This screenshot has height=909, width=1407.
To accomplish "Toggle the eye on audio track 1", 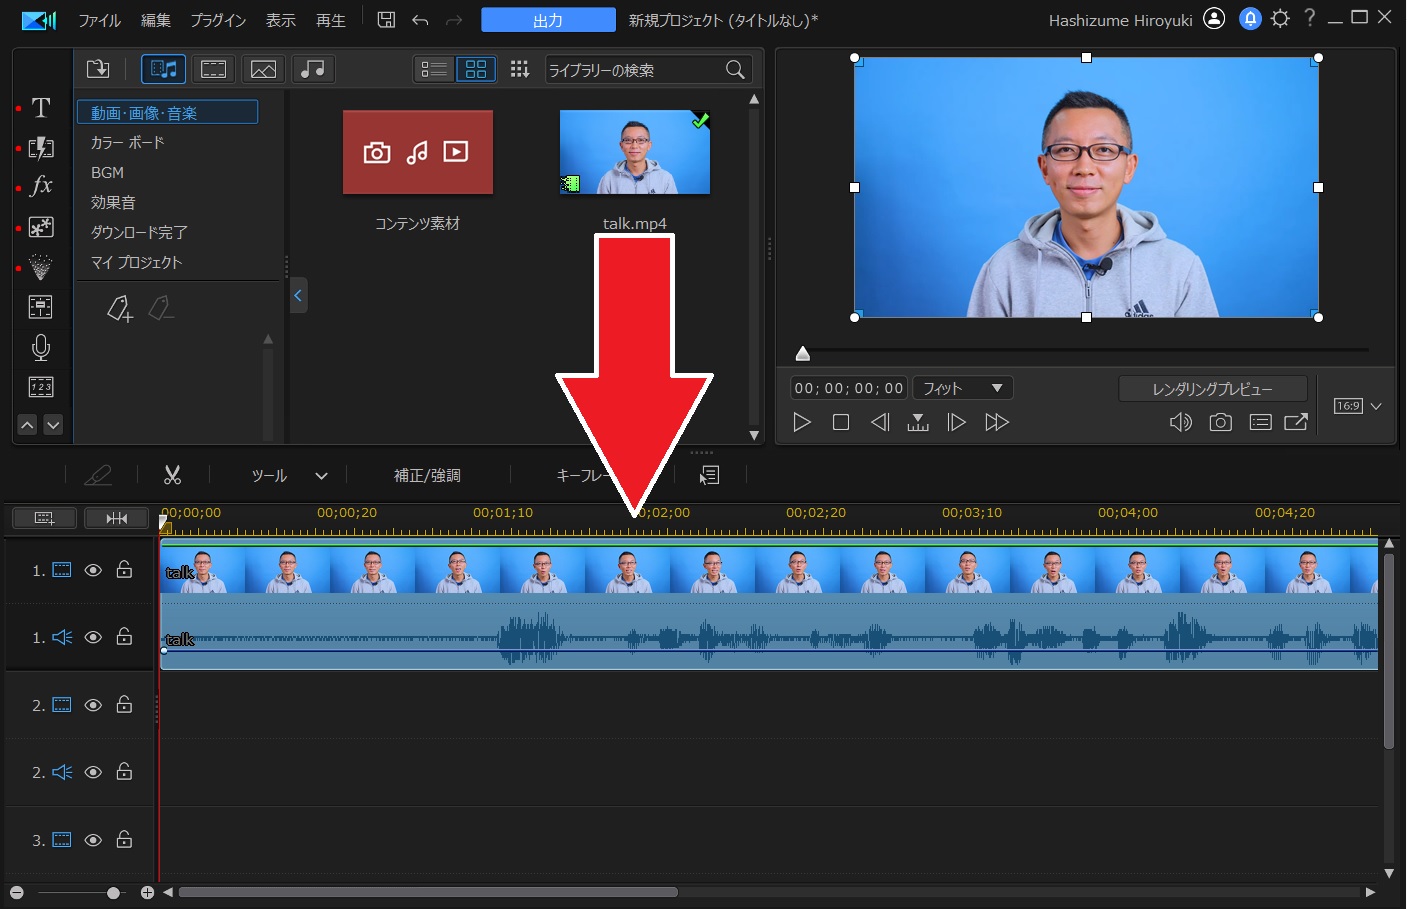I will tap(93, 637).
